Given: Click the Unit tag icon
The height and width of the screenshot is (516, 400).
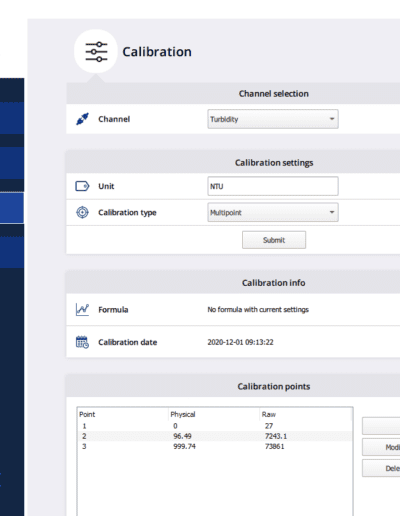Looking at the screenshot, I should pyautogui.click(x=82, y=186).
